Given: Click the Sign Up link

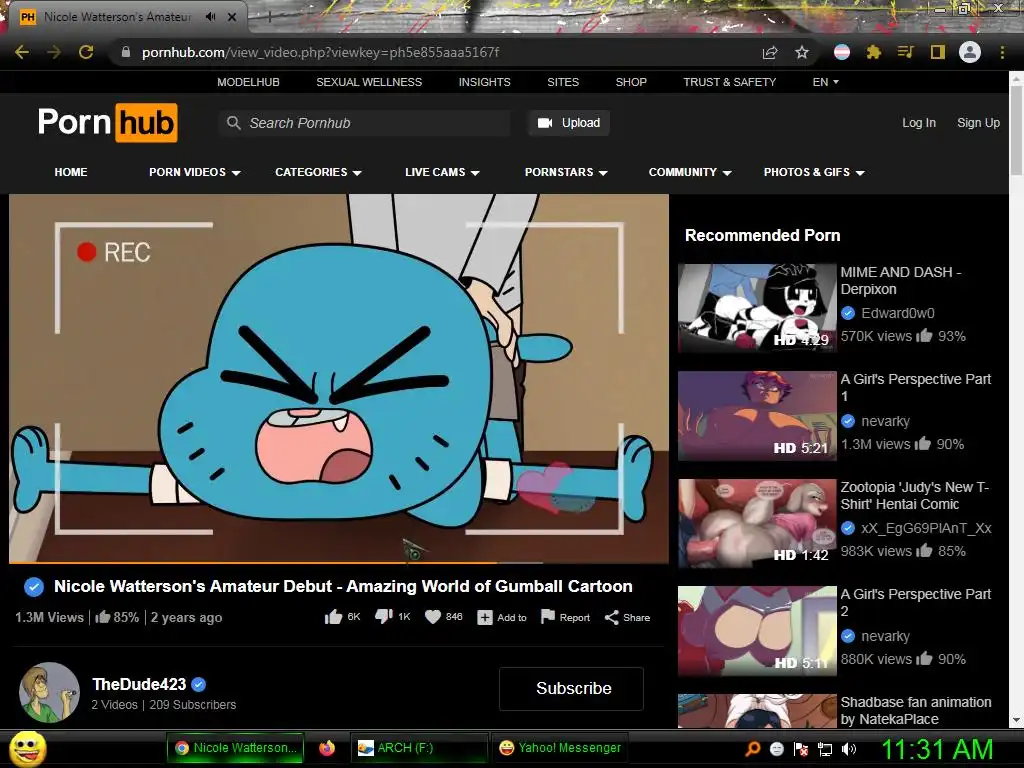Looking at the screenshot, I should 978,123.
